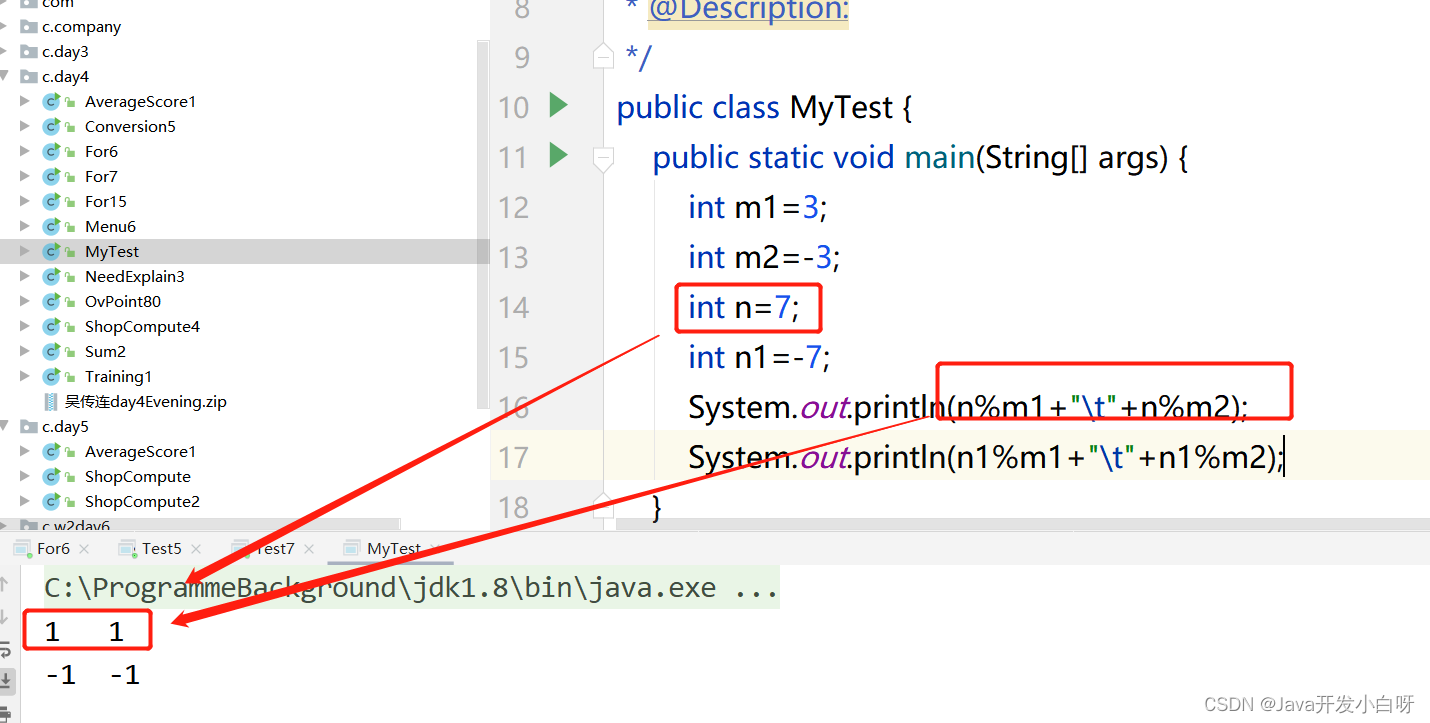Screen dimensions: 1430x723
Task: Click AverageScore1 class icon under c.day4
Action: [x=52, y=102]
